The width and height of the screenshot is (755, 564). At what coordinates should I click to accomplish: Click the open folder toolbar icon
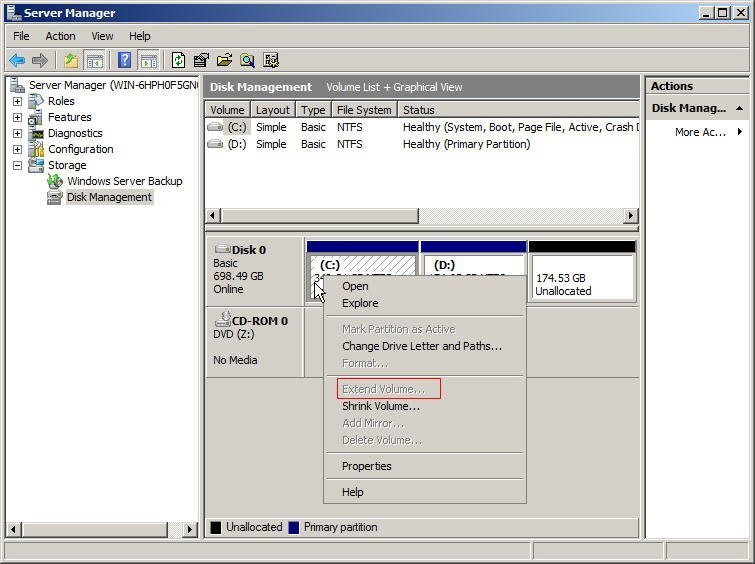point(224,61)
